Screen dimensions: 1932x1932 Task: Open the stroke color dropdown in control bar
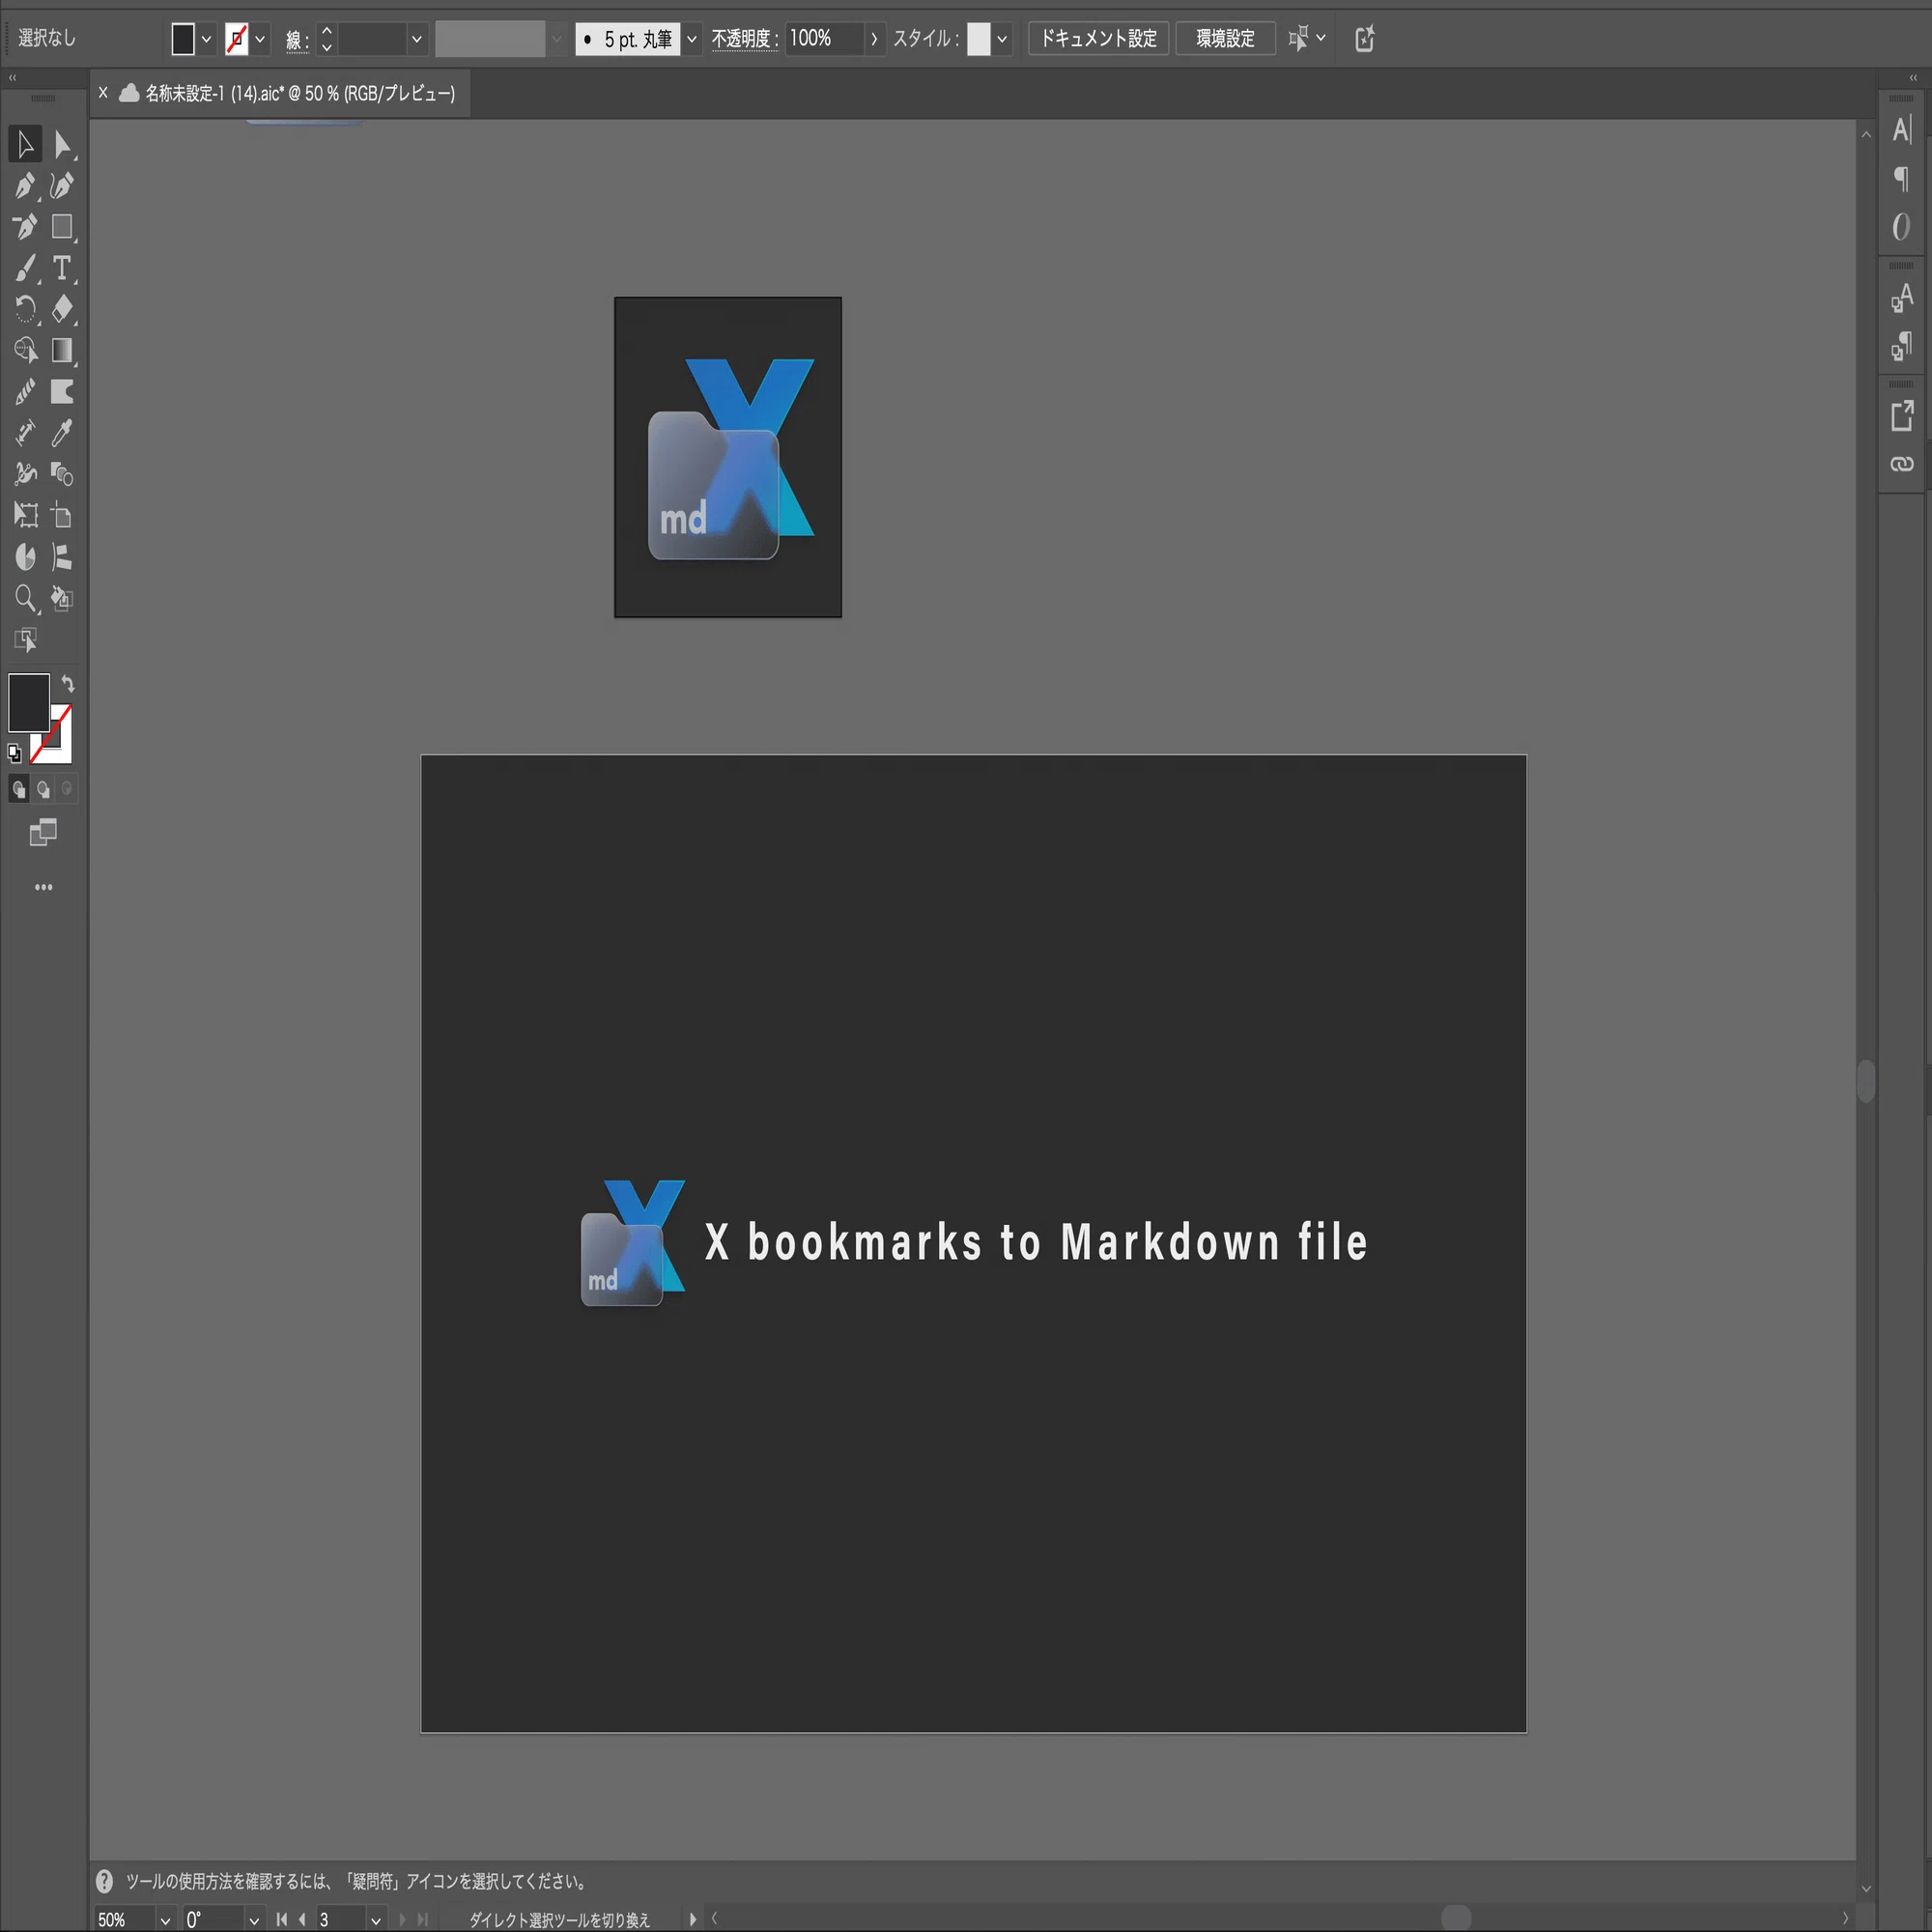[260, 39]
